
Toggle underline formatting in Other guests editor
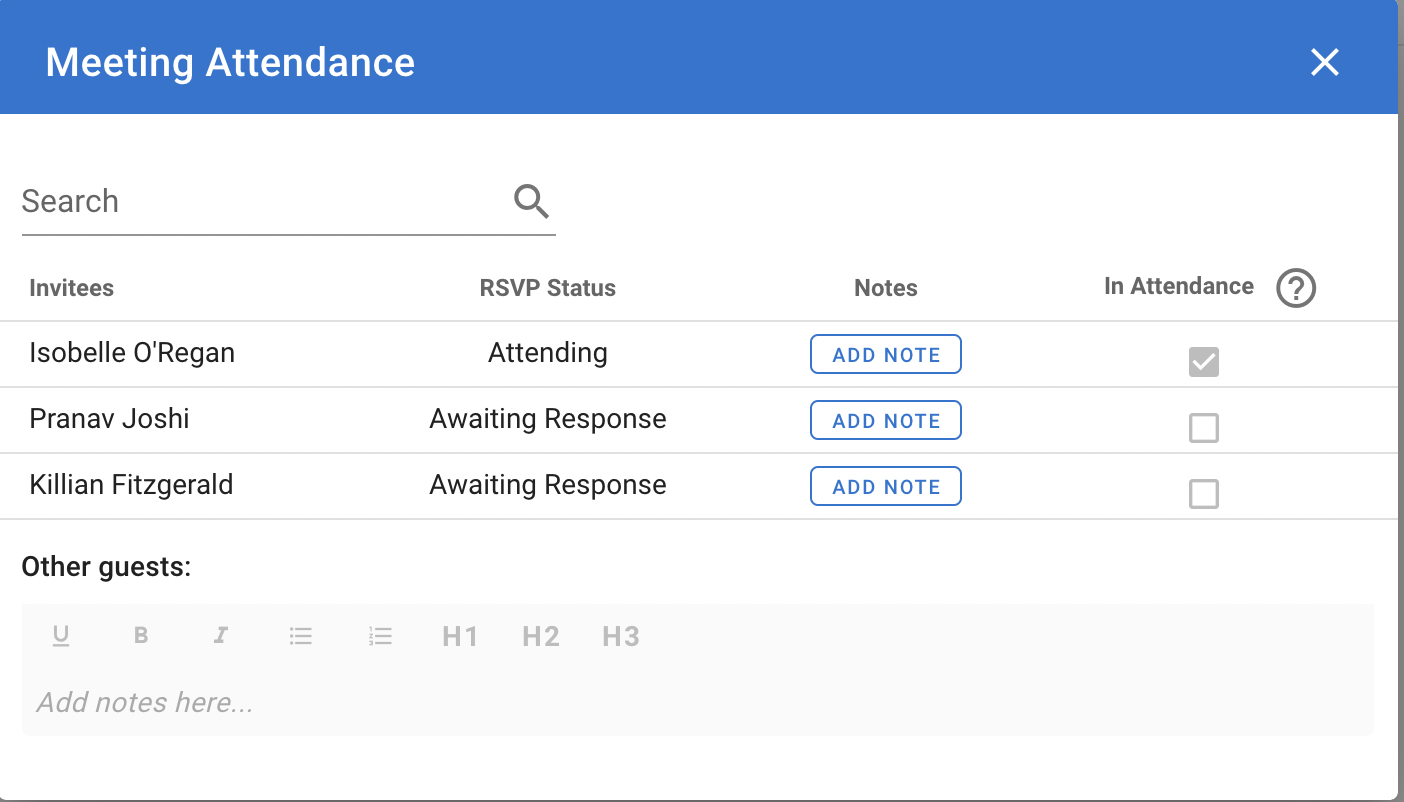pyautogui.click(x=61, y=636)
